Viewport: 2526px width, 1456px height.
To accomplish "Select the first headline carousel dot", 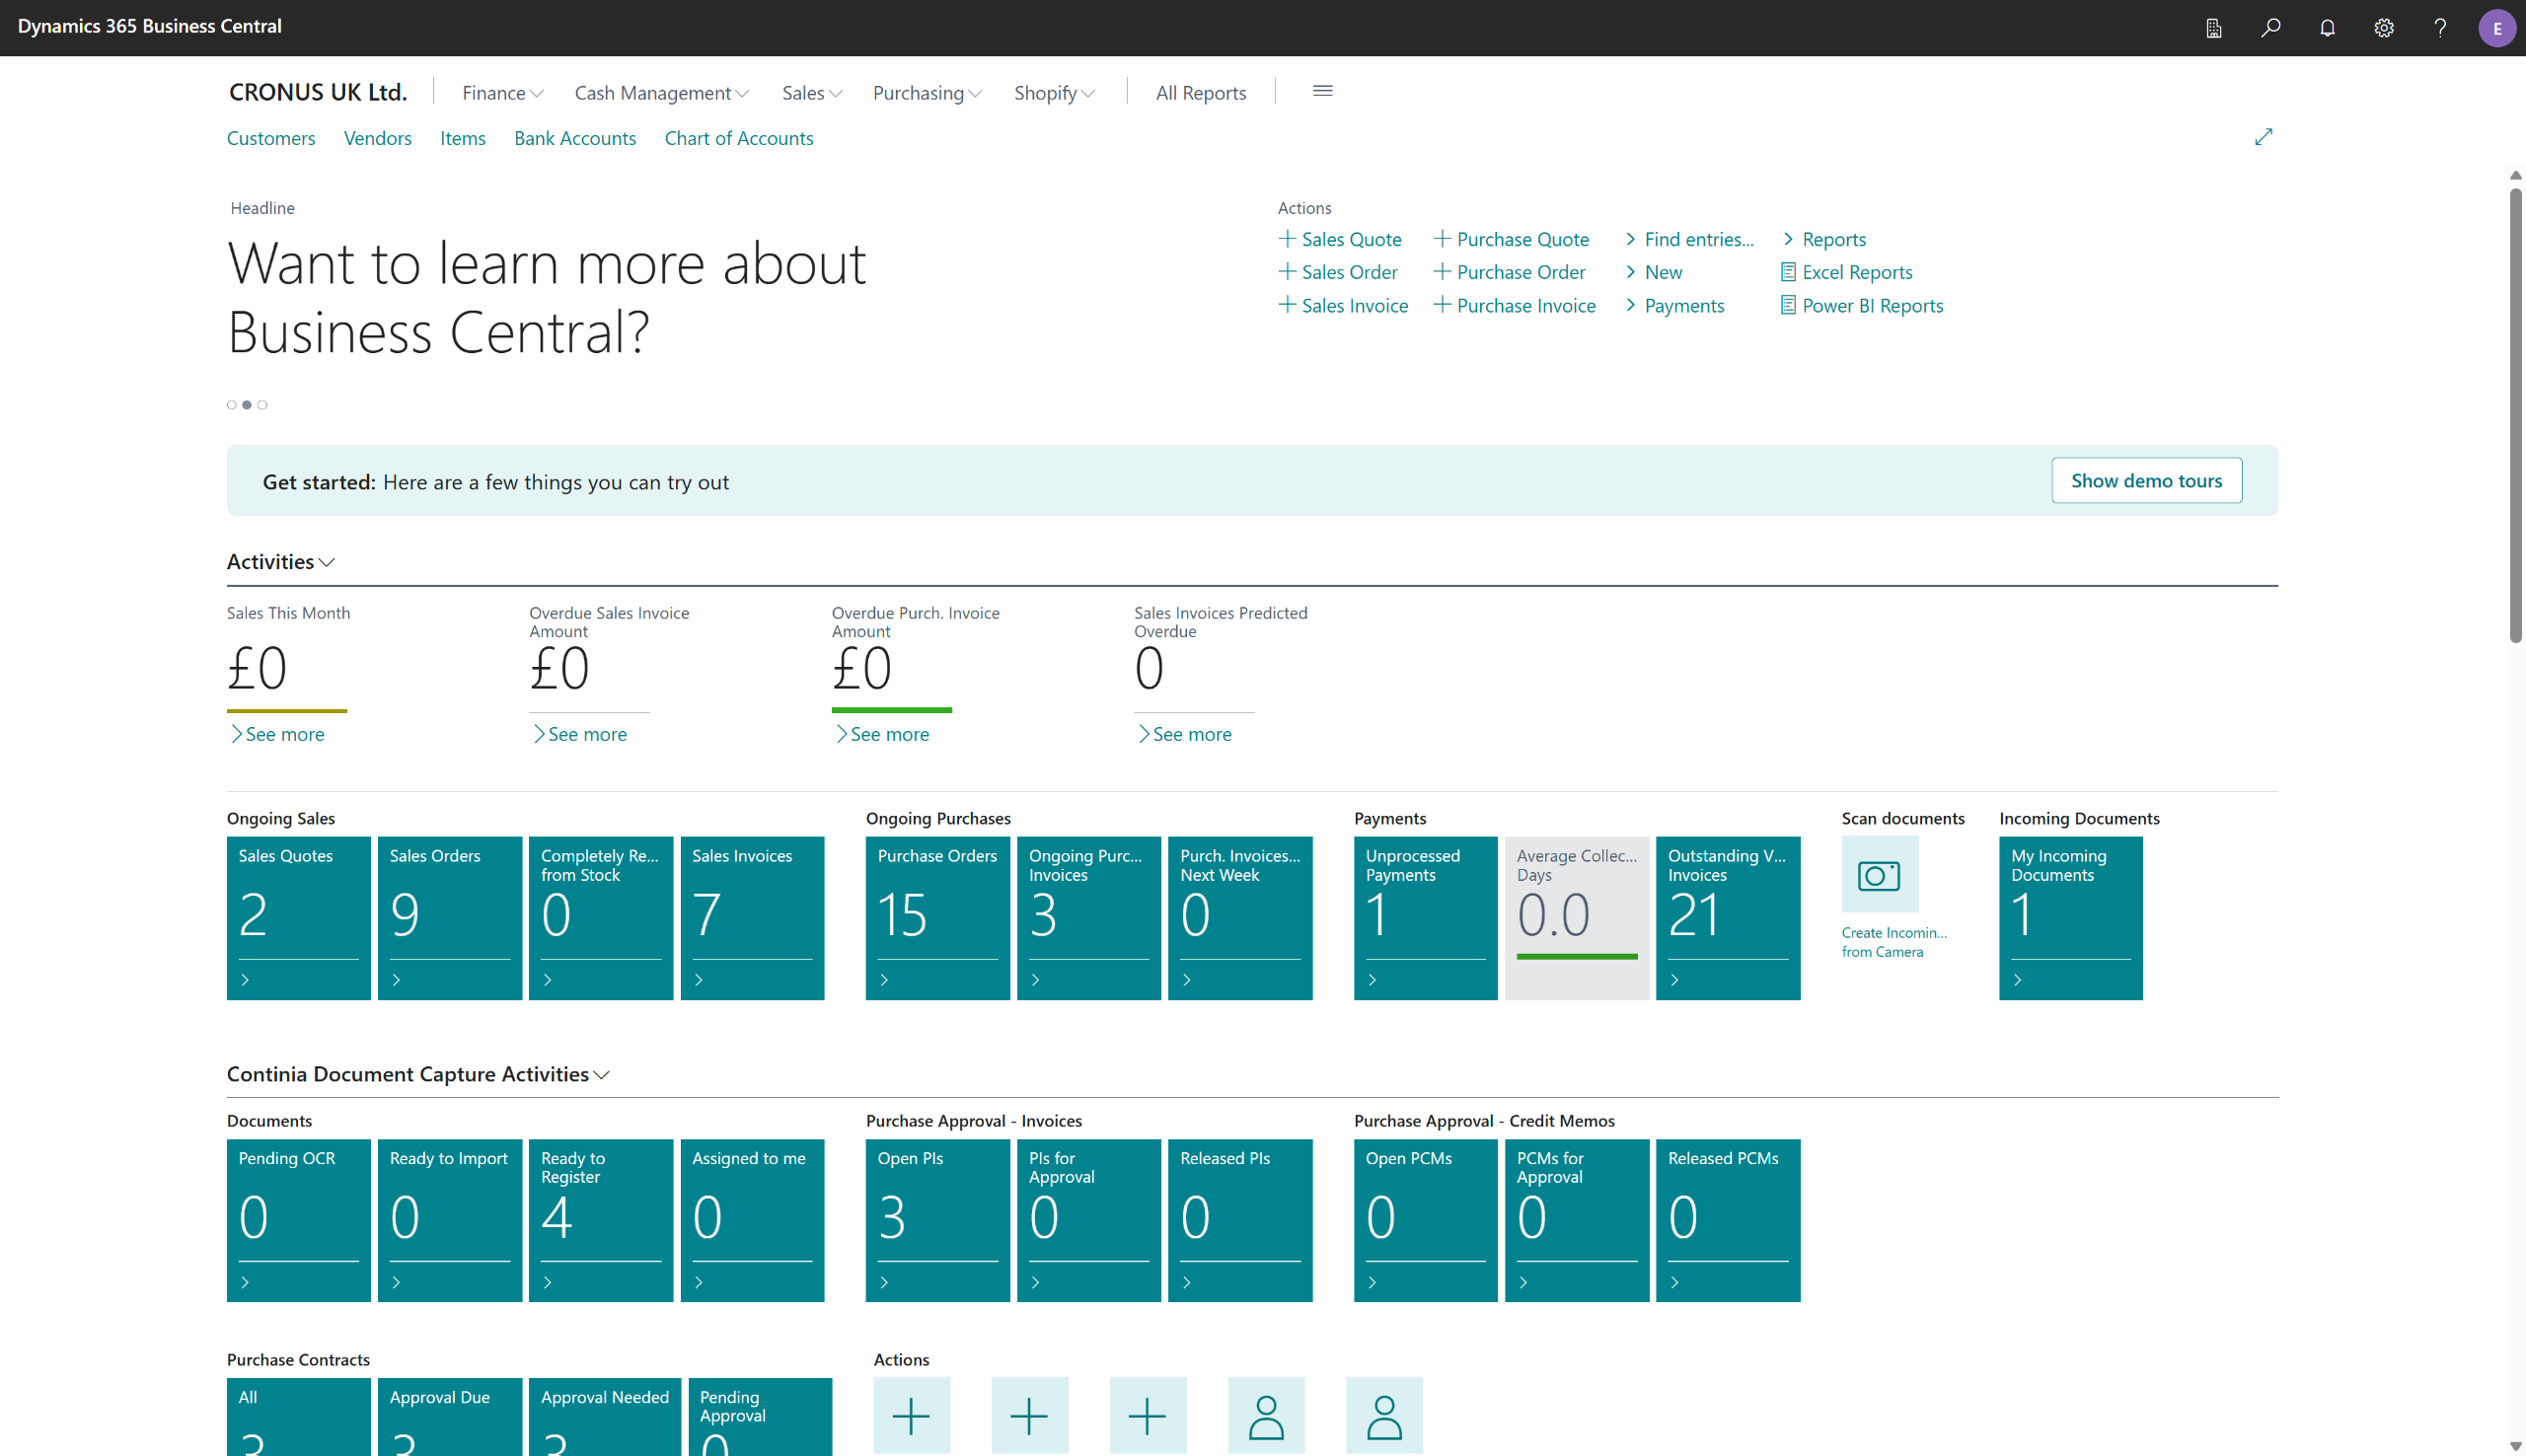I will [232, 405].
